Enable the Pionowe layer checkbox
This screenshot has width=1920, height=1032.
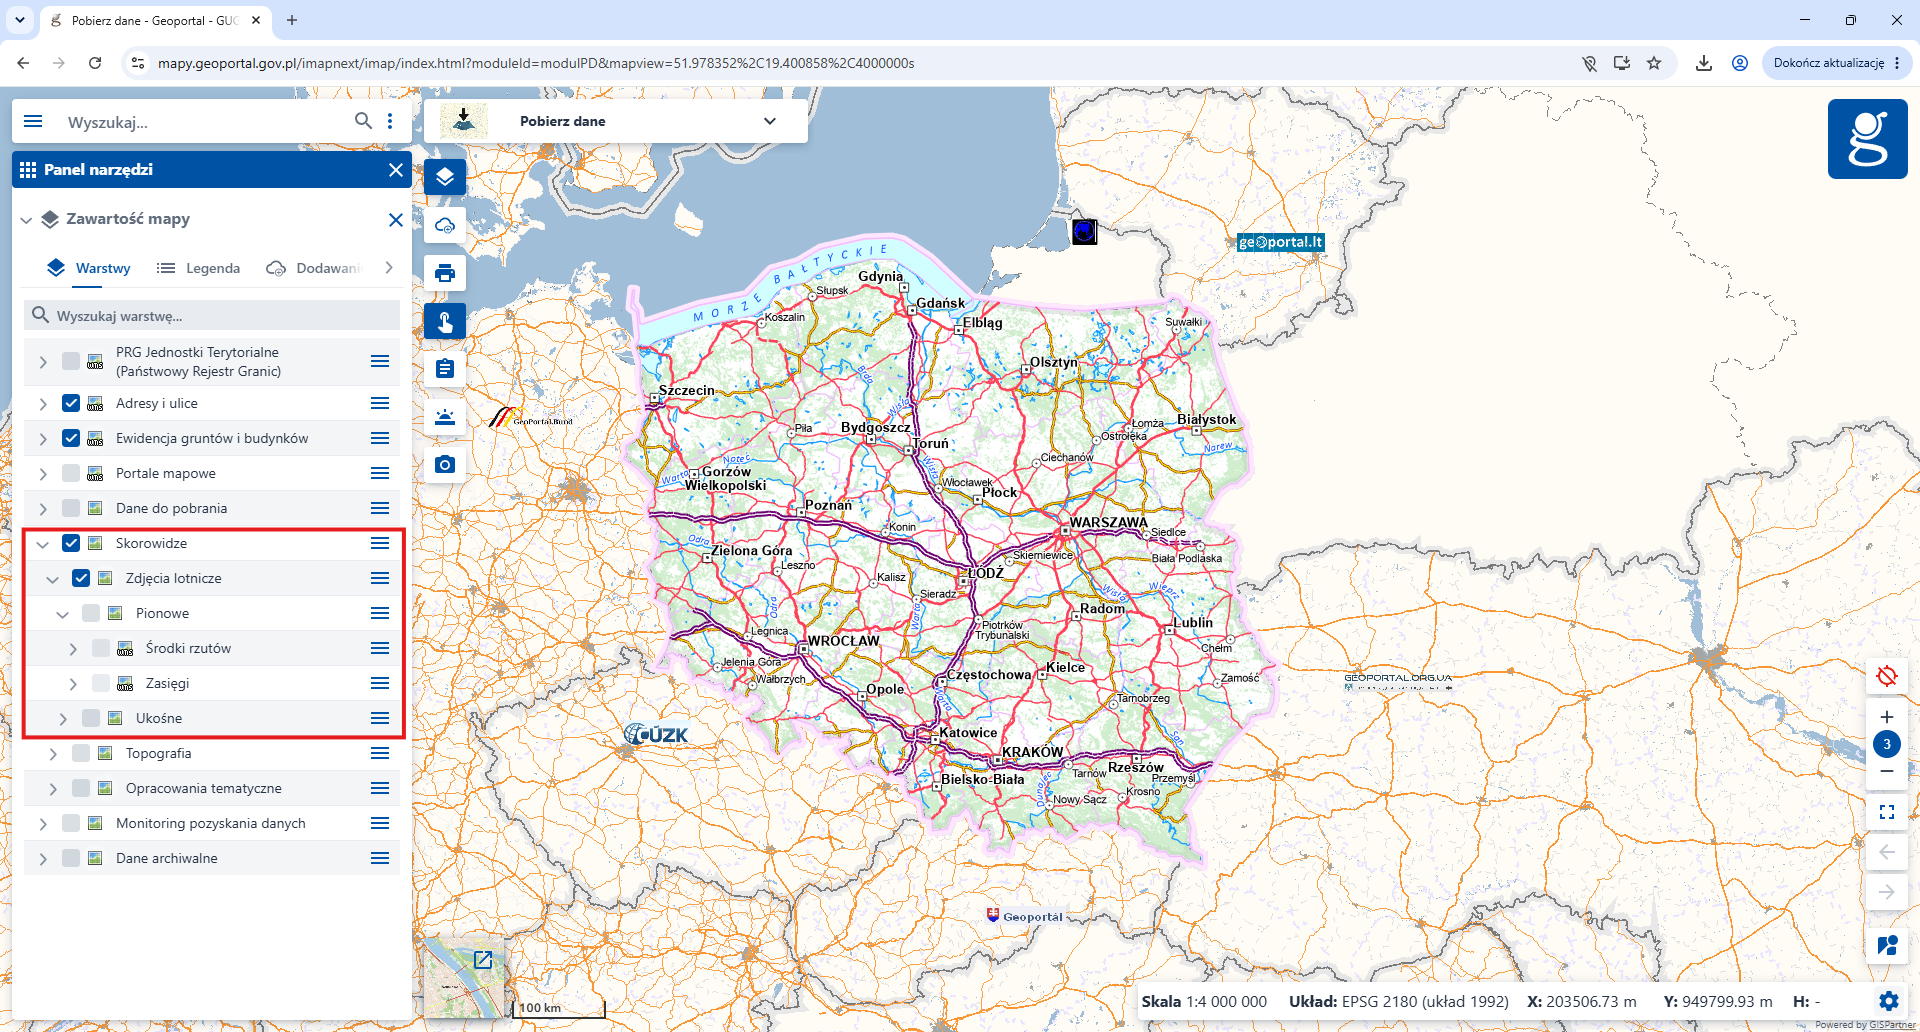tap(91, 613)
